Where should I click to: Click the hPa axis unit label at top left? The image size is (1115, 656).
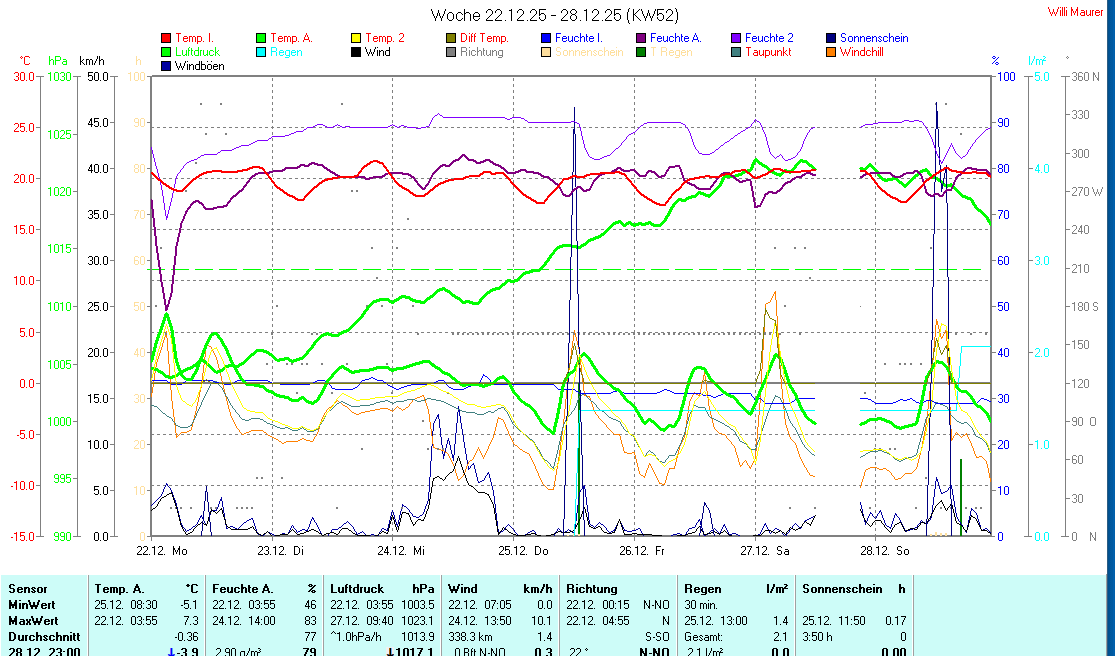tap(58, 61)
